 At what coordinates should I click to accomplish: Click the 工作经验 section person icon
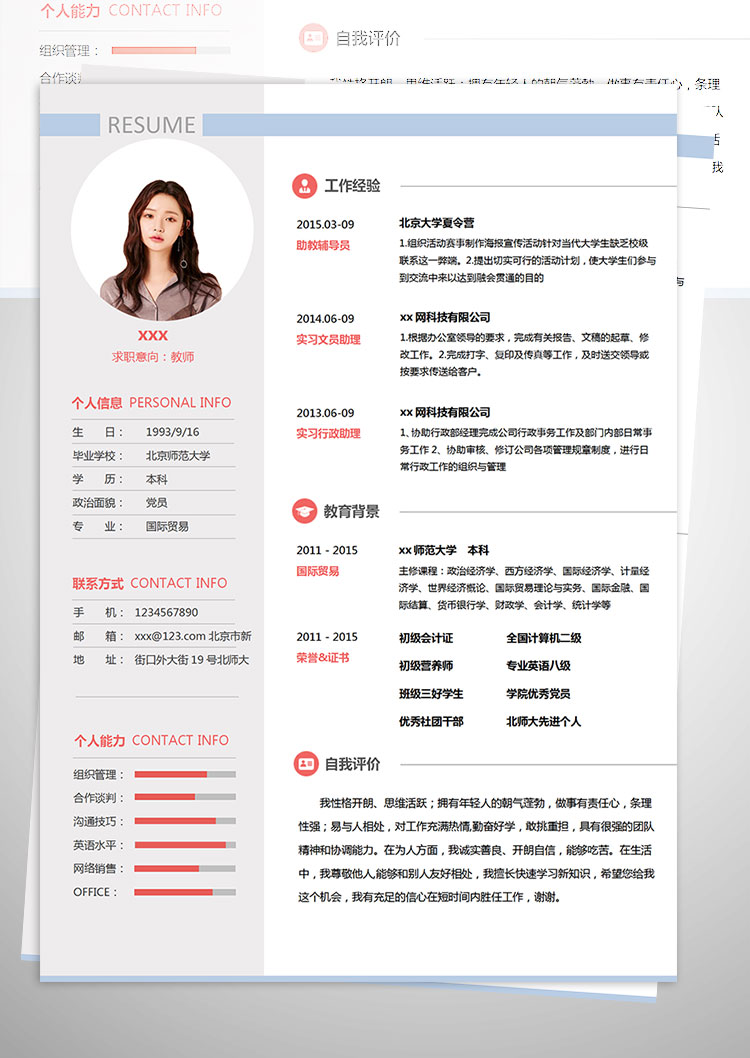[x=304, y=186]
